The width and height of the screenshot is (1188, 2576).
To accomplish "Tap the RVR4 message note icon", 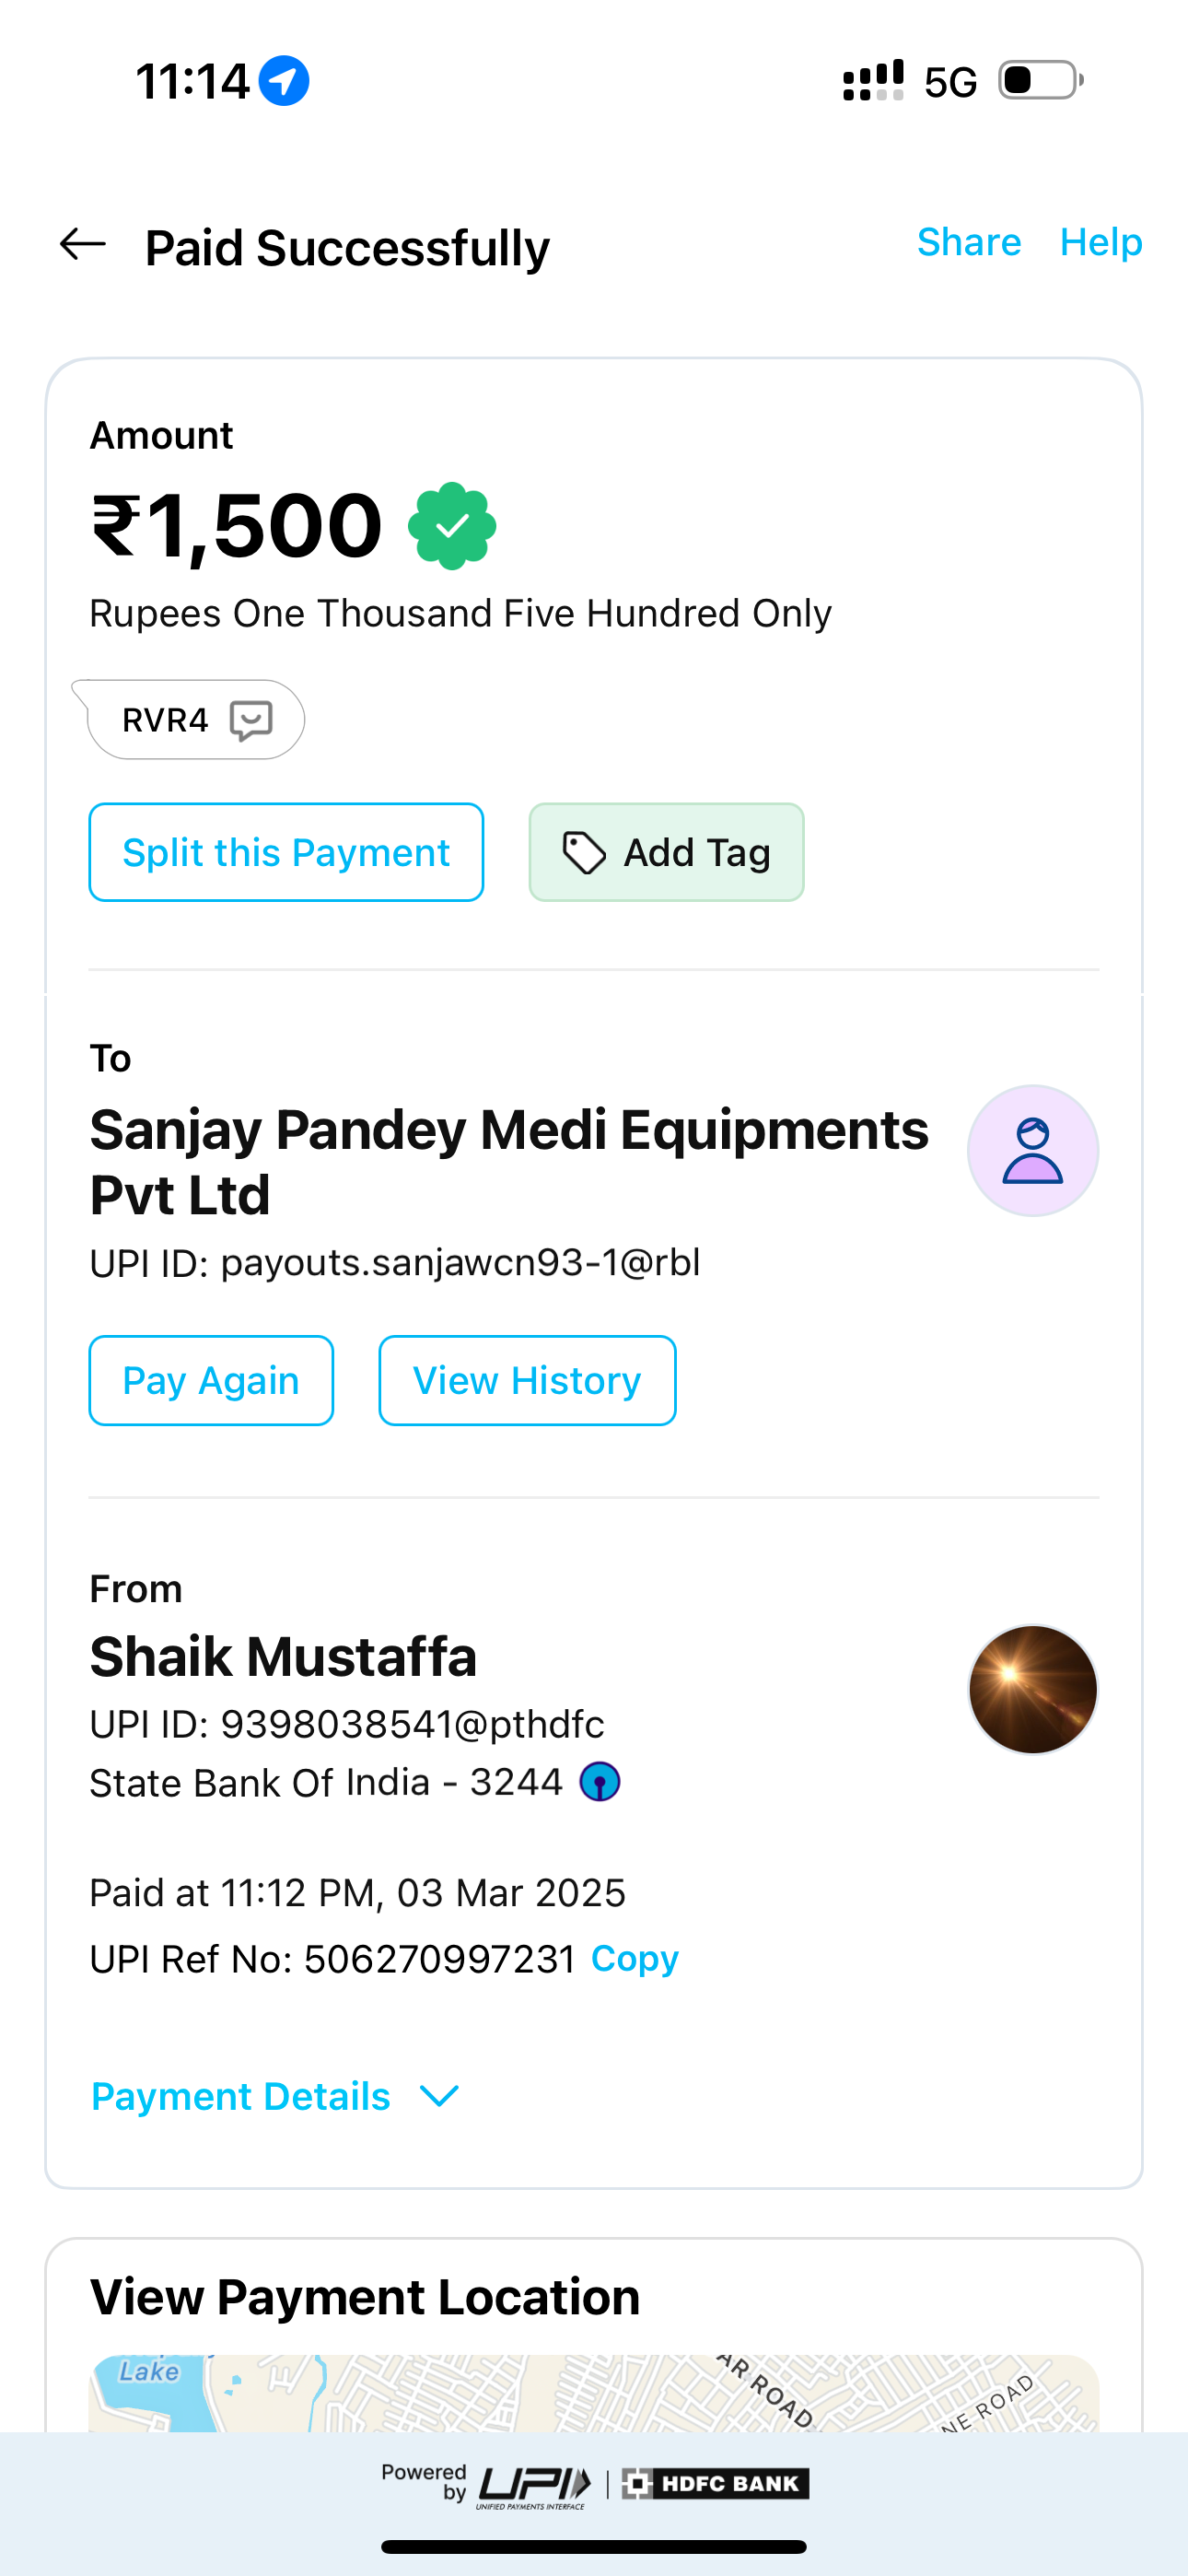I will (251, 720).
